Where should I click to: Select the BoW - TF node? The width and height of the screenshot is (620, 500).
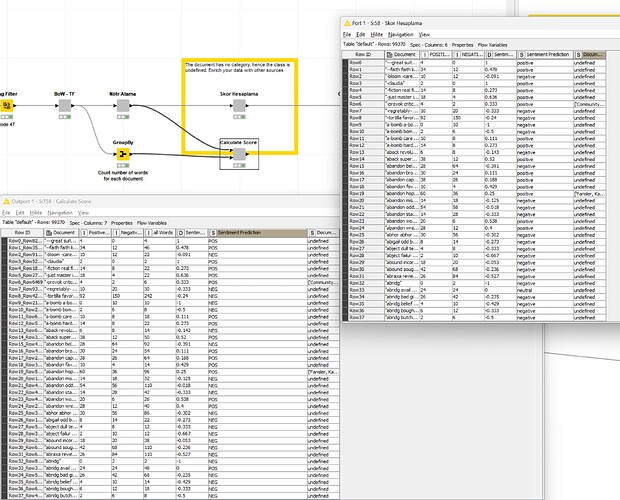click(x=65, y=106)
